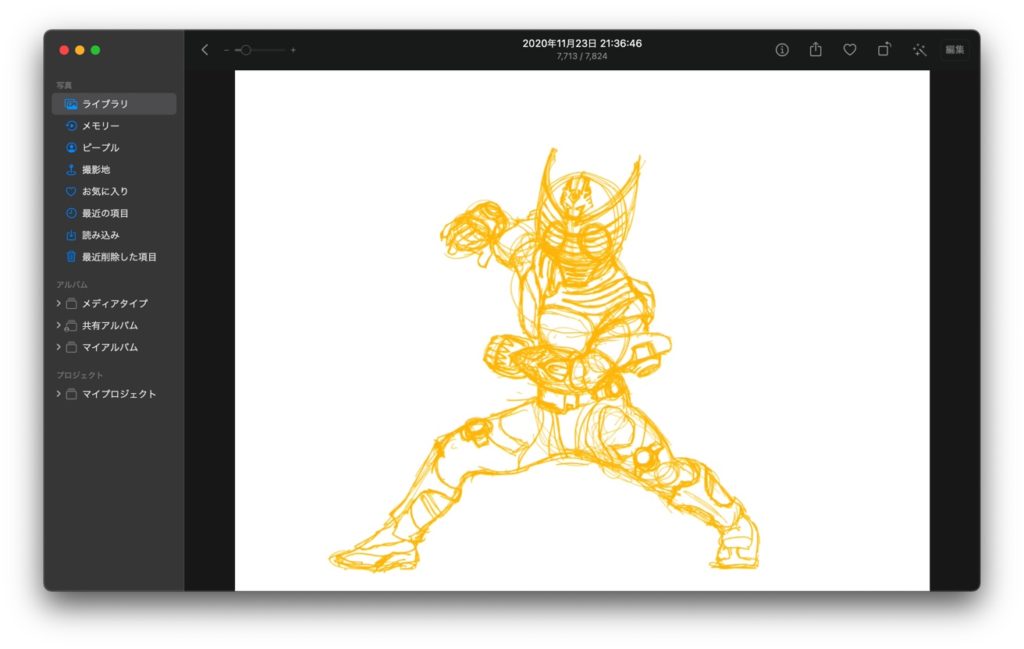This screenshot has width=1024, height=649.
Task: Click the photo counter 7,713 / 7,824
Action: (x=582, y=56)
